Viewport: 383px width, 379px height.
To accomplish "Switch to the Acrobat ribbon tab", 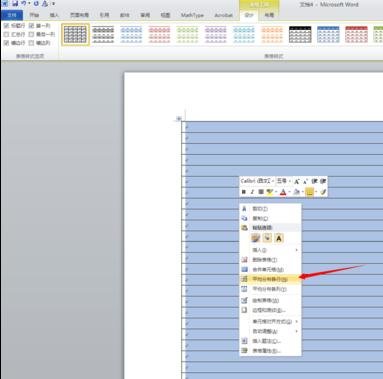I will [x=223, y=15].
